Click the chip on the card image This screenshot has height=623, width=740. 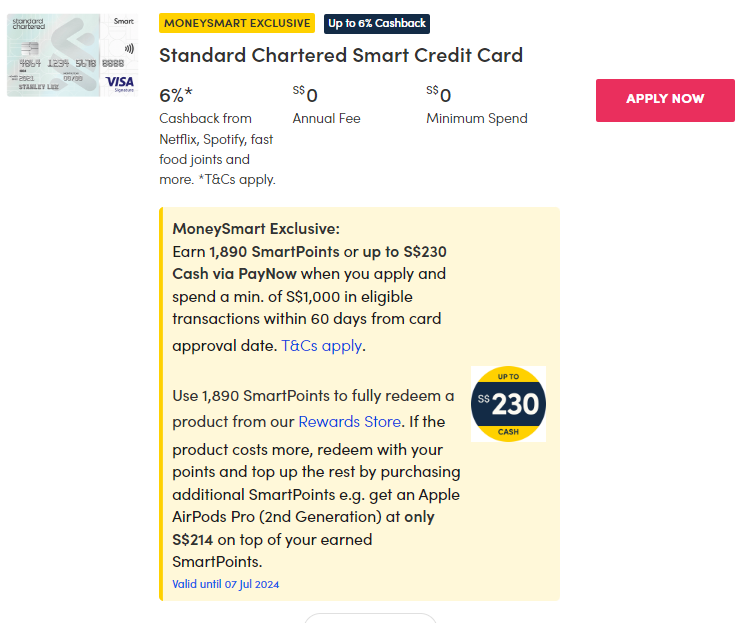(x=27, y=49)
